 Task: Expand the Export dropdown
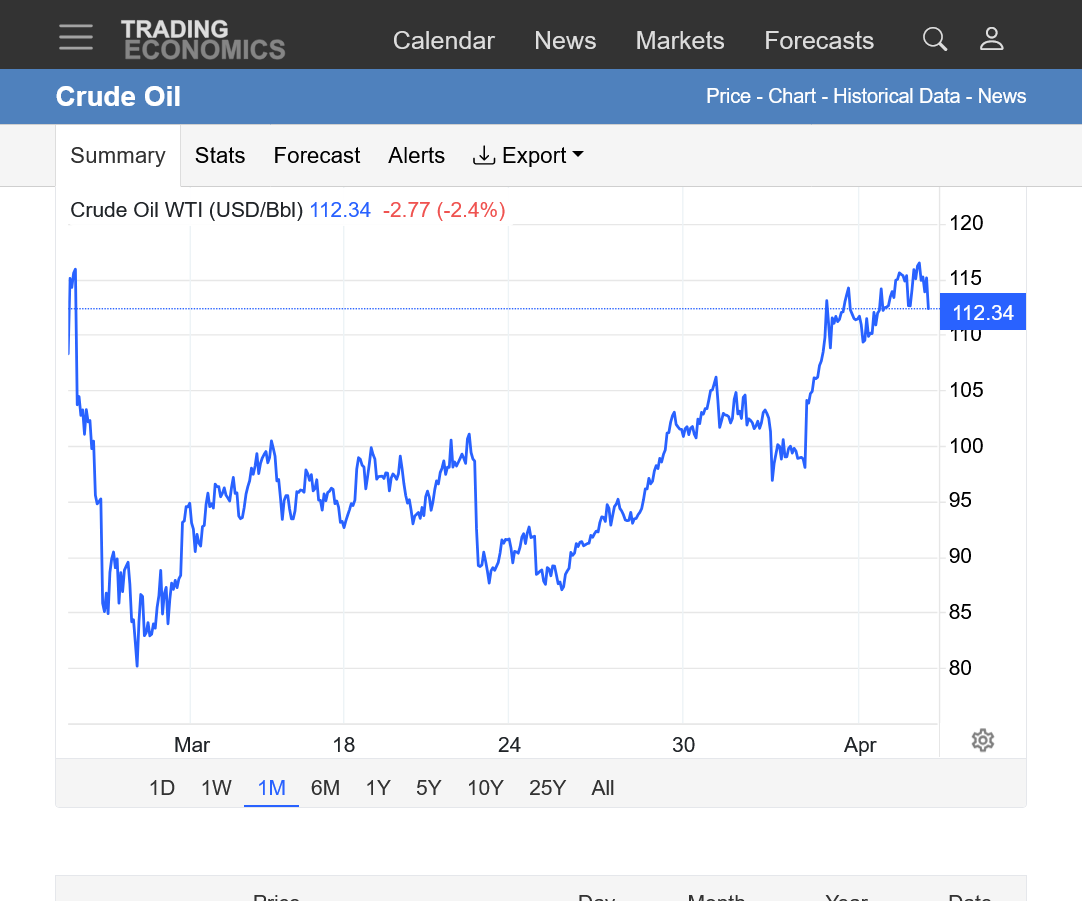[x=528, y=156]
